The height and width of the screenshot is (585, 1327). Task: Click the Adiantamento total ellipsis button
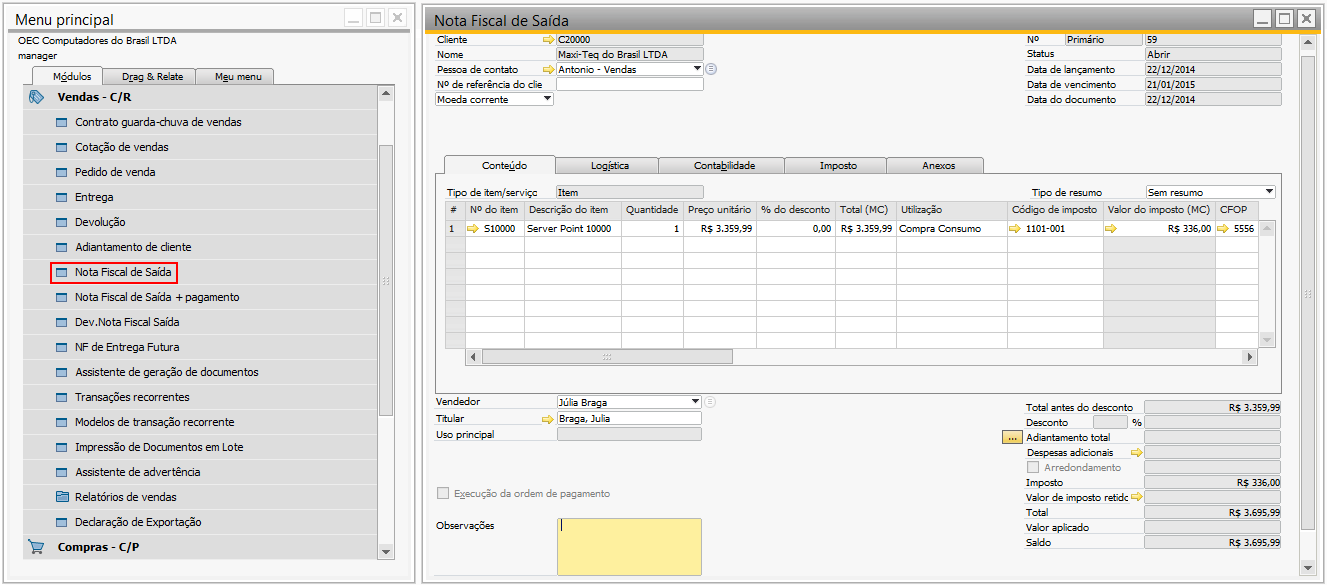(1011, 437)
